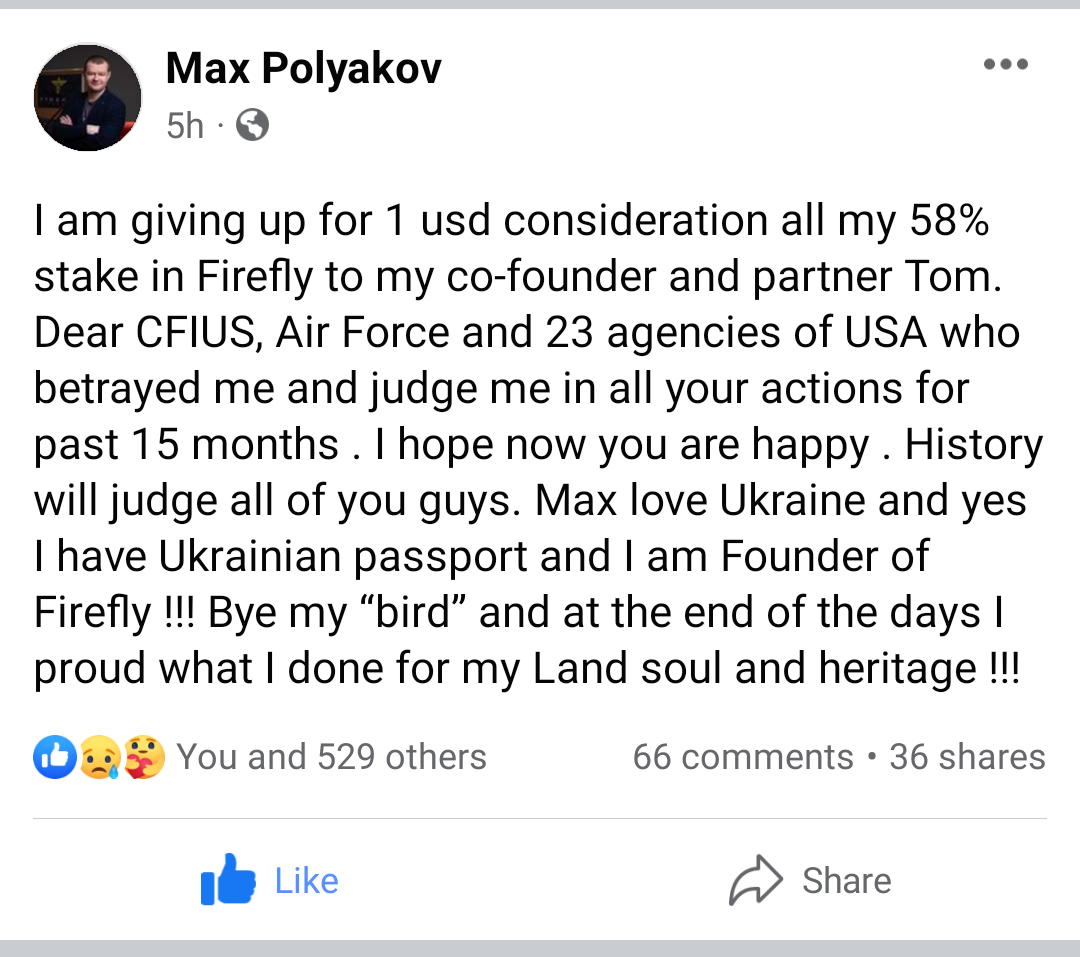This screenshot has height=957, width=1080.
Task: Open the three-dots post options menu
Action: [1005, 65]
